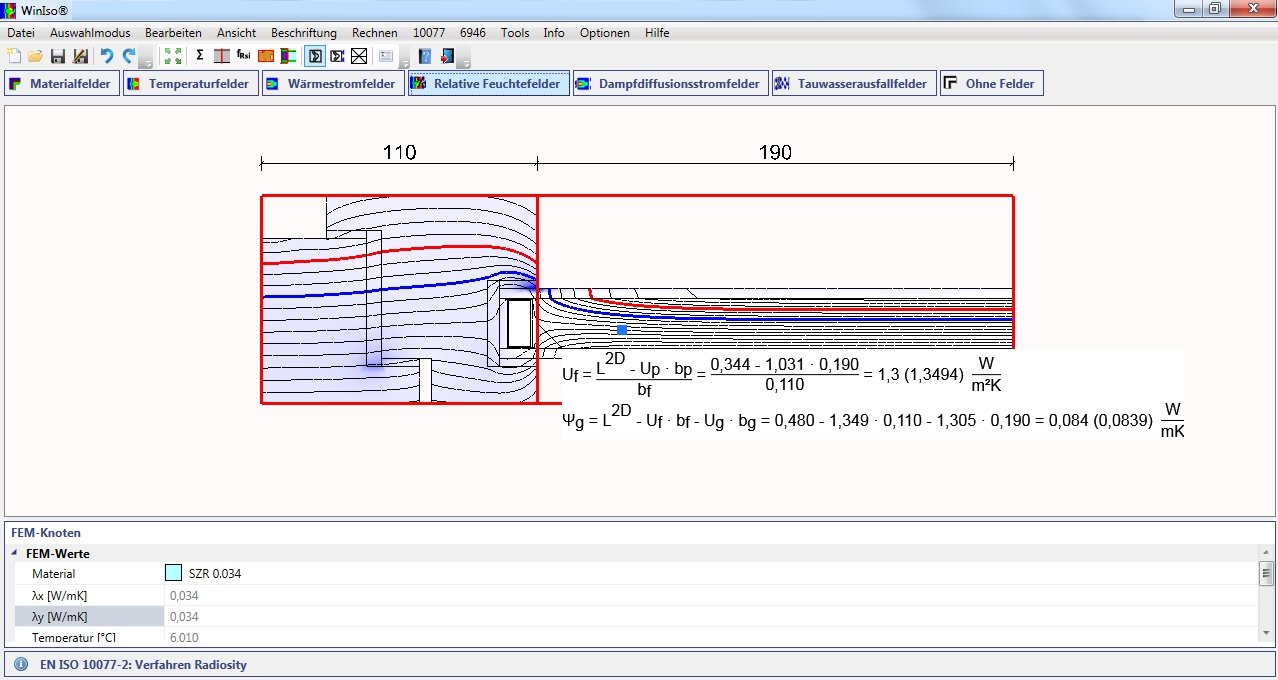Click the Wärmestromfelder button

(x=332, y=84)
